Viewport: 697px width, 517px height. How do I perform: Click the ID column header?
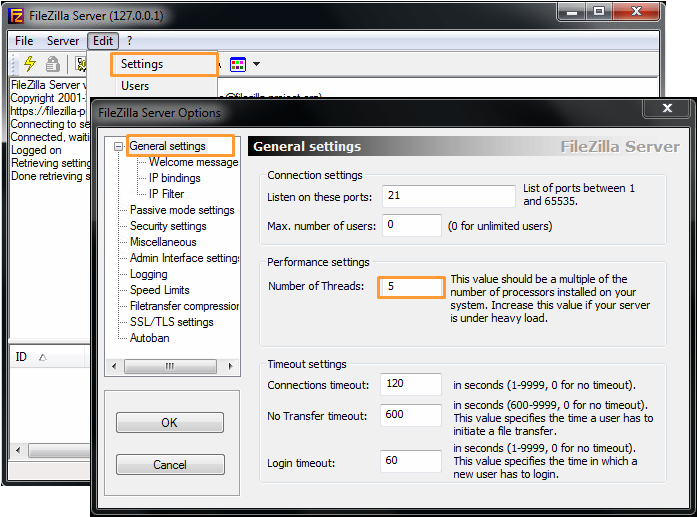[47, 357]
